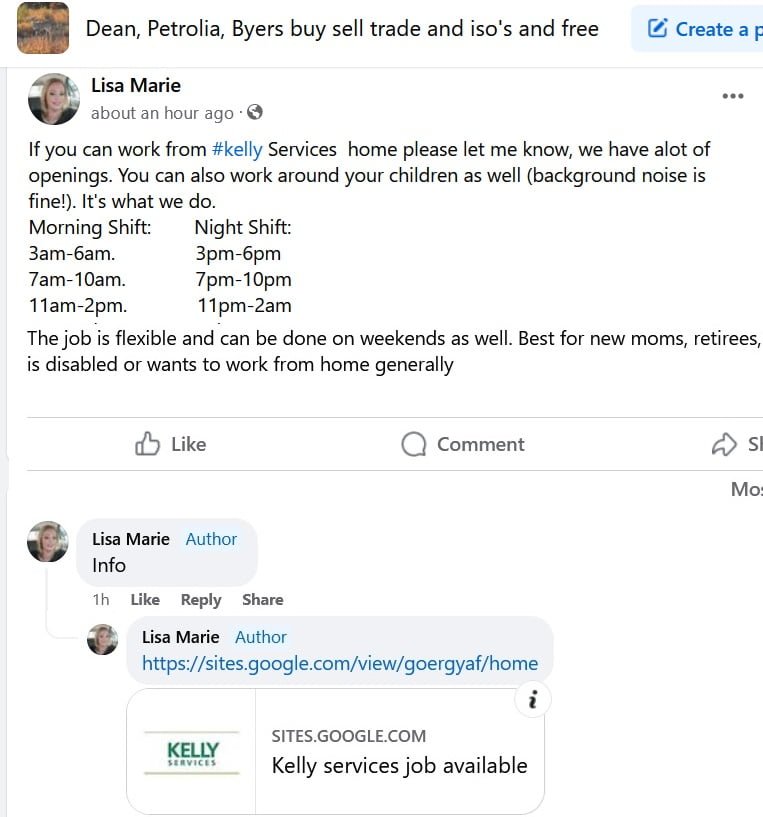Screen dimensions: 763x817
Task: Share the "Info" comment
Action: (262, 600)
